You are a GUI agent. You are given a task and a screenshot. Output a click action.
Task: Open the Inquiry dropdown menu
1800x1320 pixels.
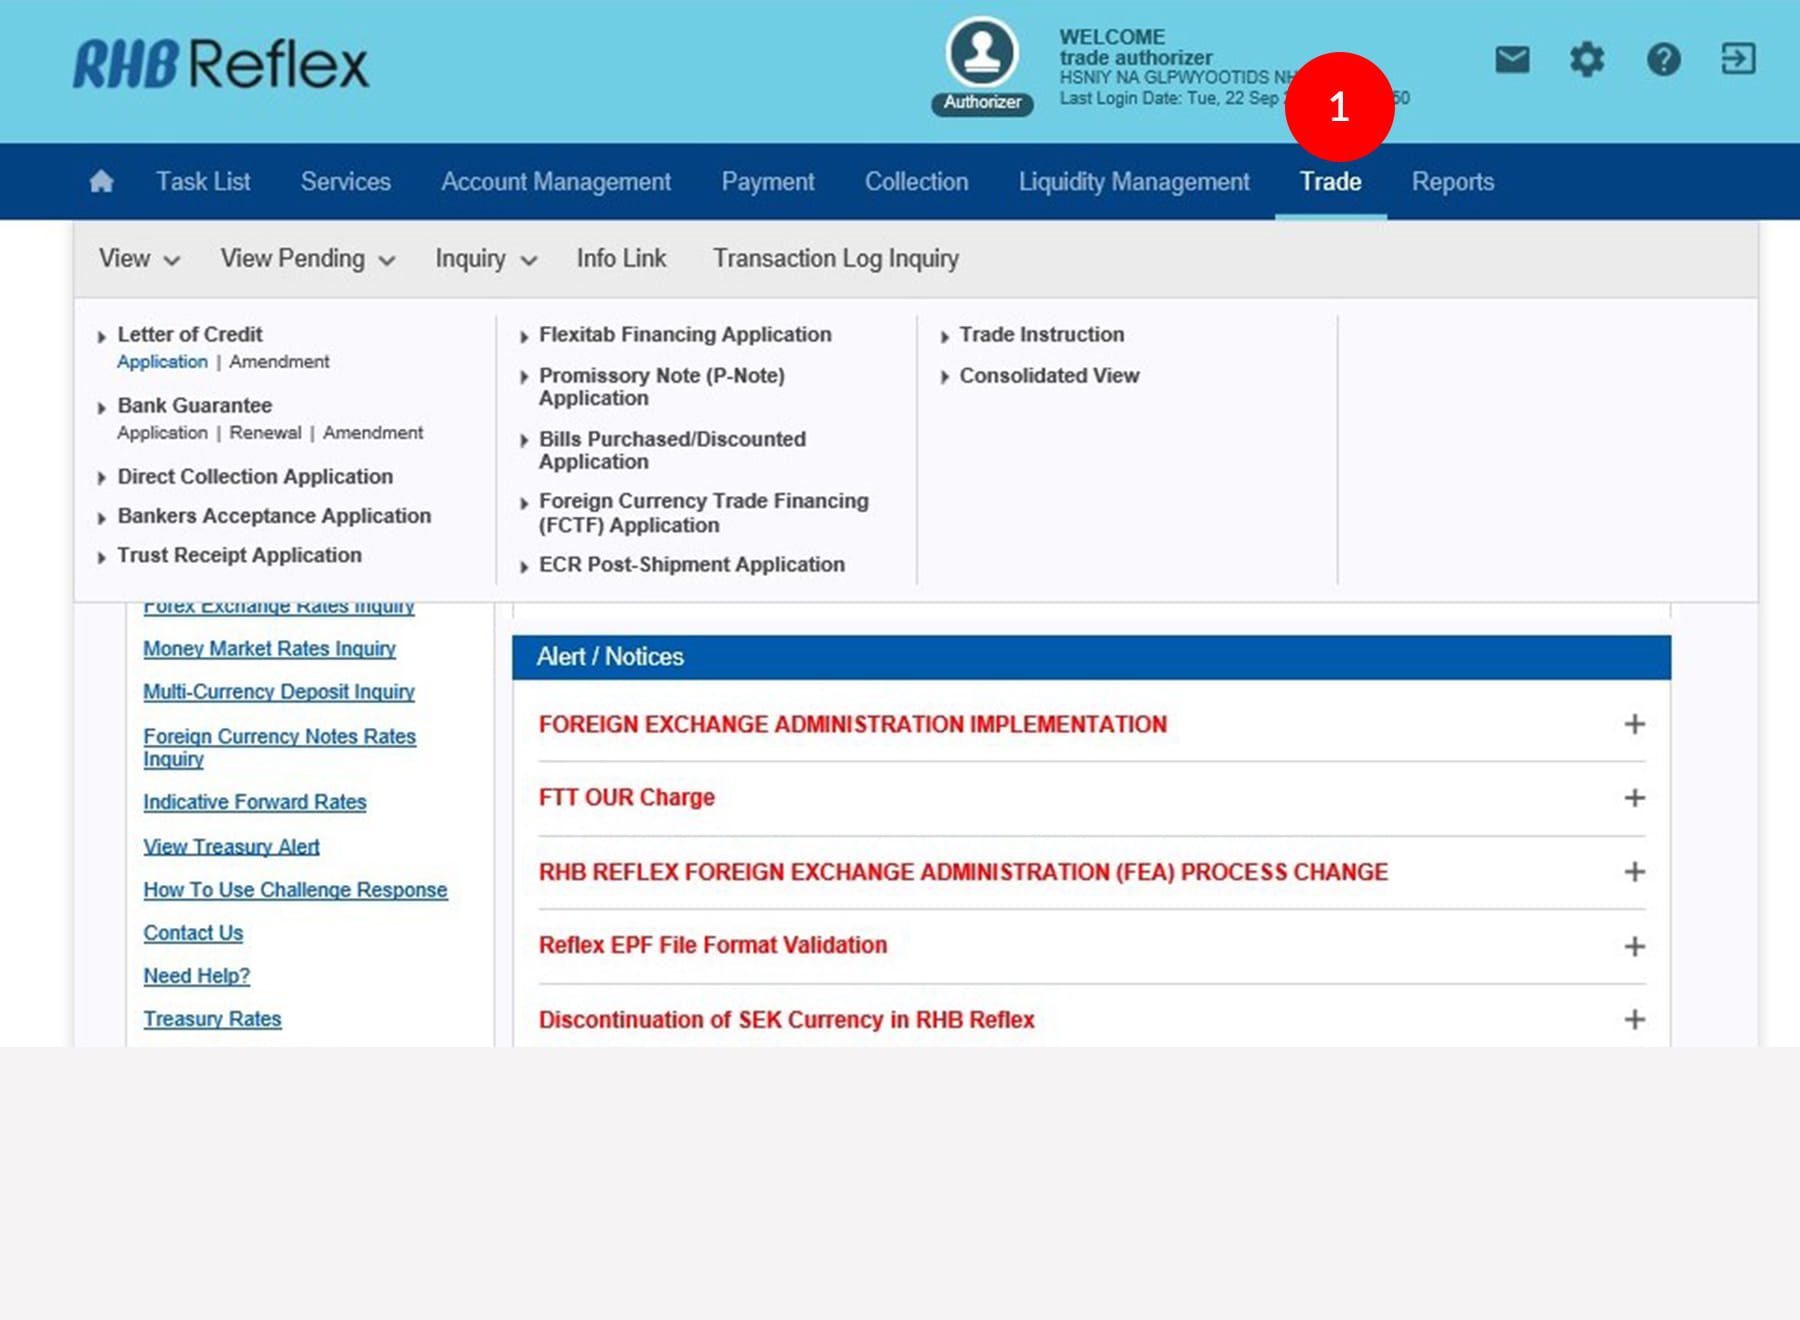point(486,259)
